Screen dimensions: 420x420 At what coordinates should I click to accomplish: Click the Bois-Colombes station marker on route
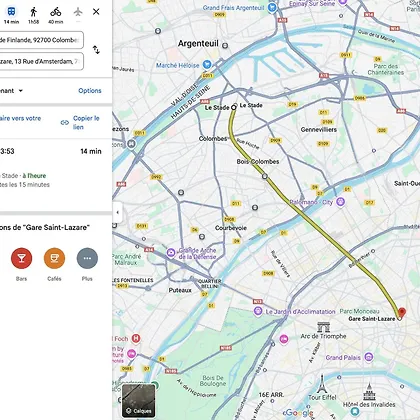(x=265, y=176)
